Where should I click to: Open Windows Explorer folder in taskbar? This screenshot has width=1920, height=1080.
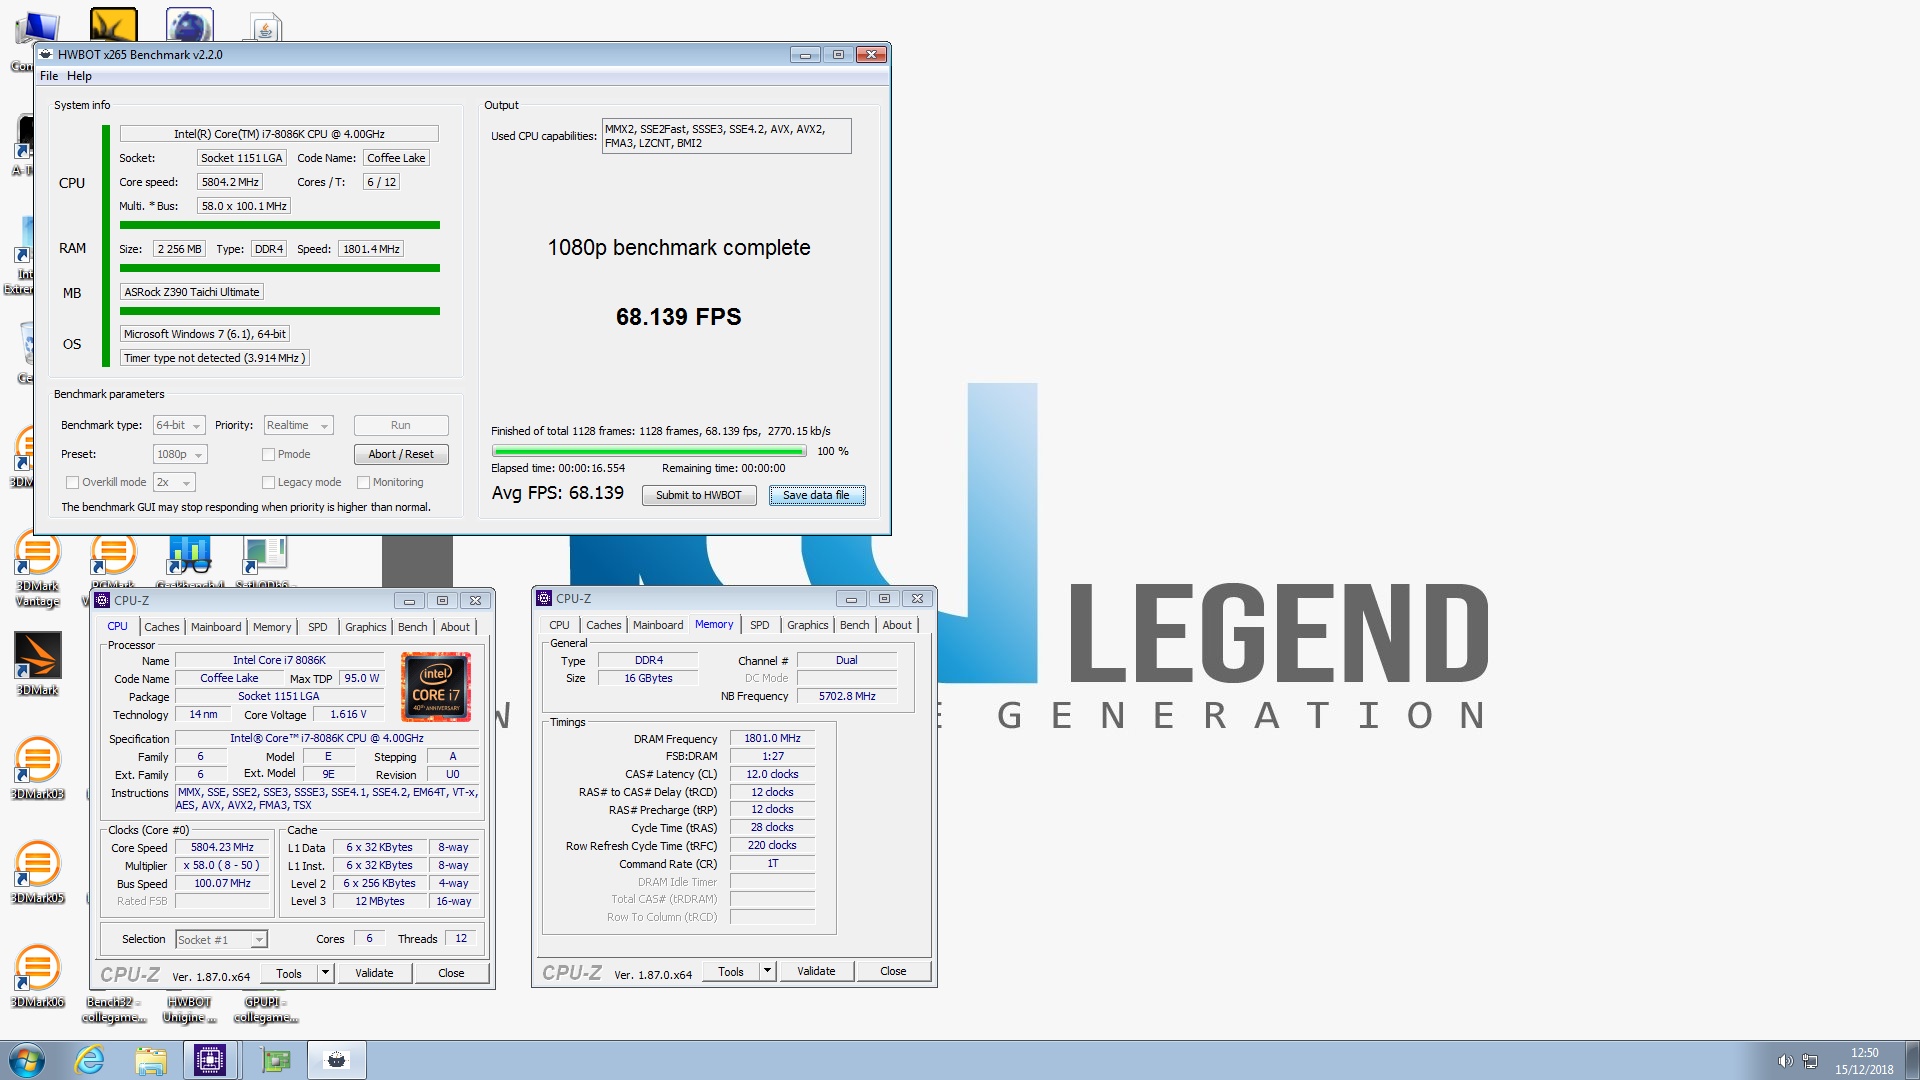(x=150, y=1060)
